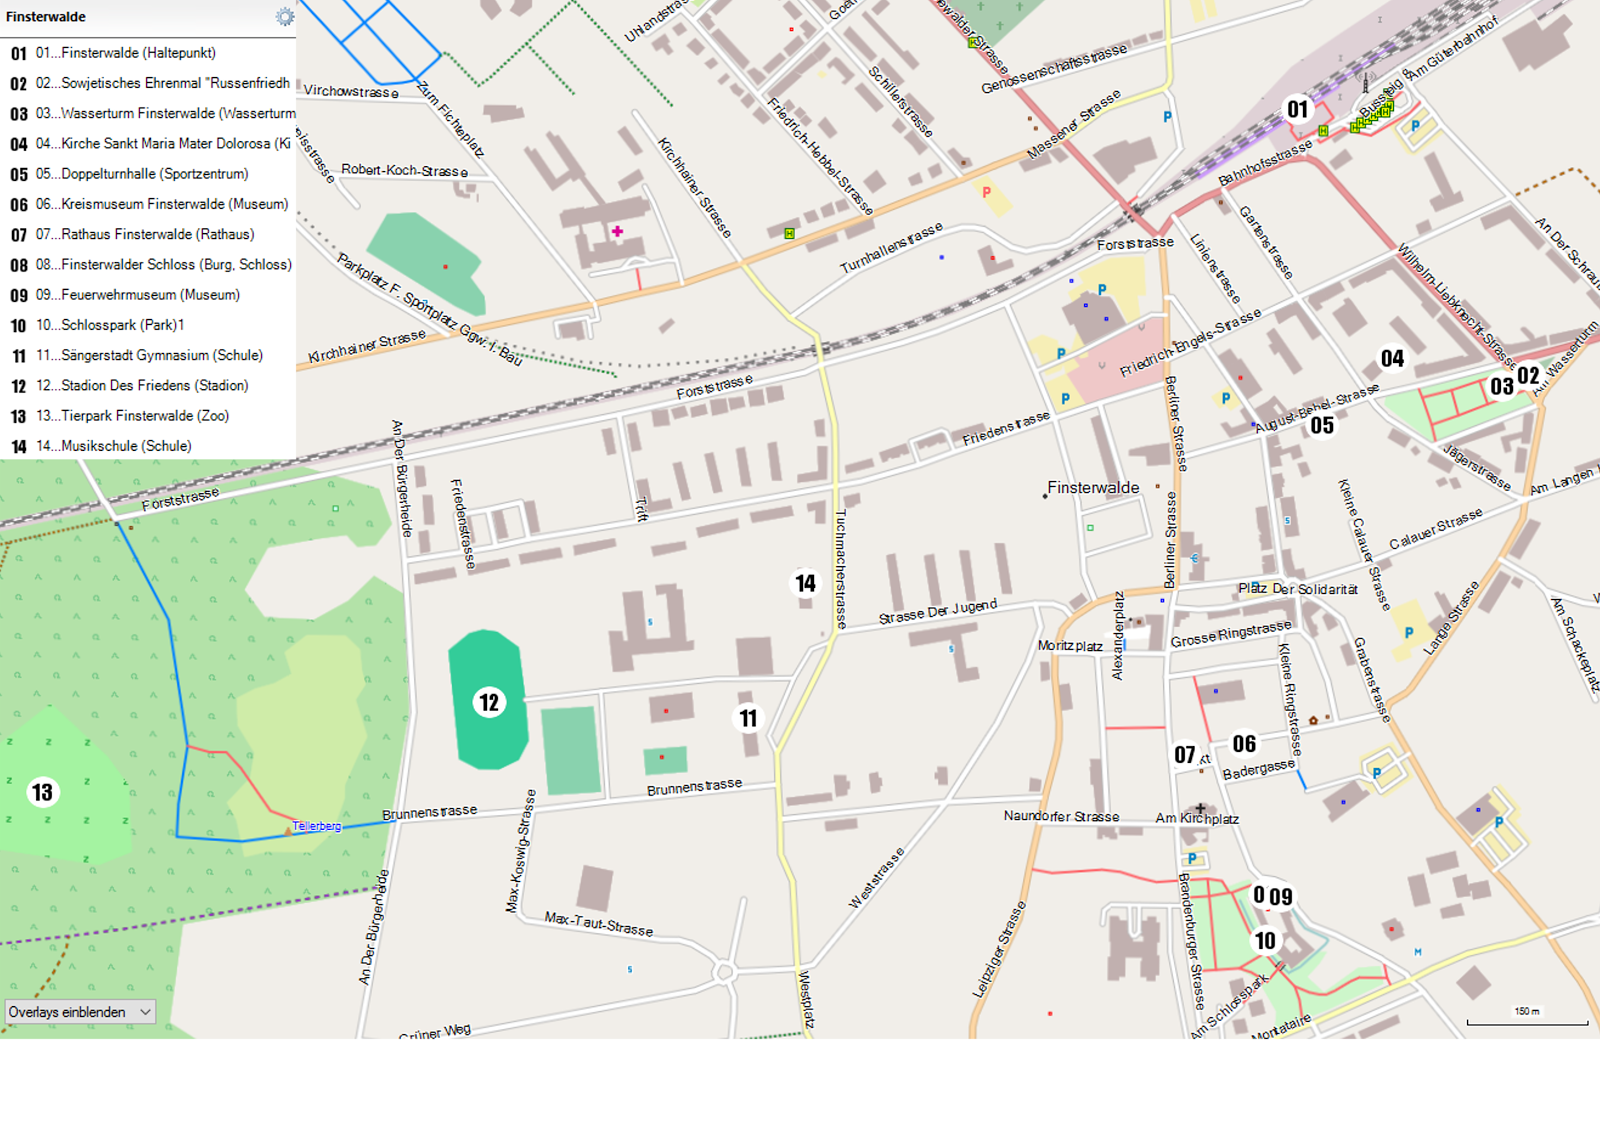Select map marker 06 above Badergasse
Viewport: 1600px width, 1131px height.
pyautogui.click(x=1244, y=743)
